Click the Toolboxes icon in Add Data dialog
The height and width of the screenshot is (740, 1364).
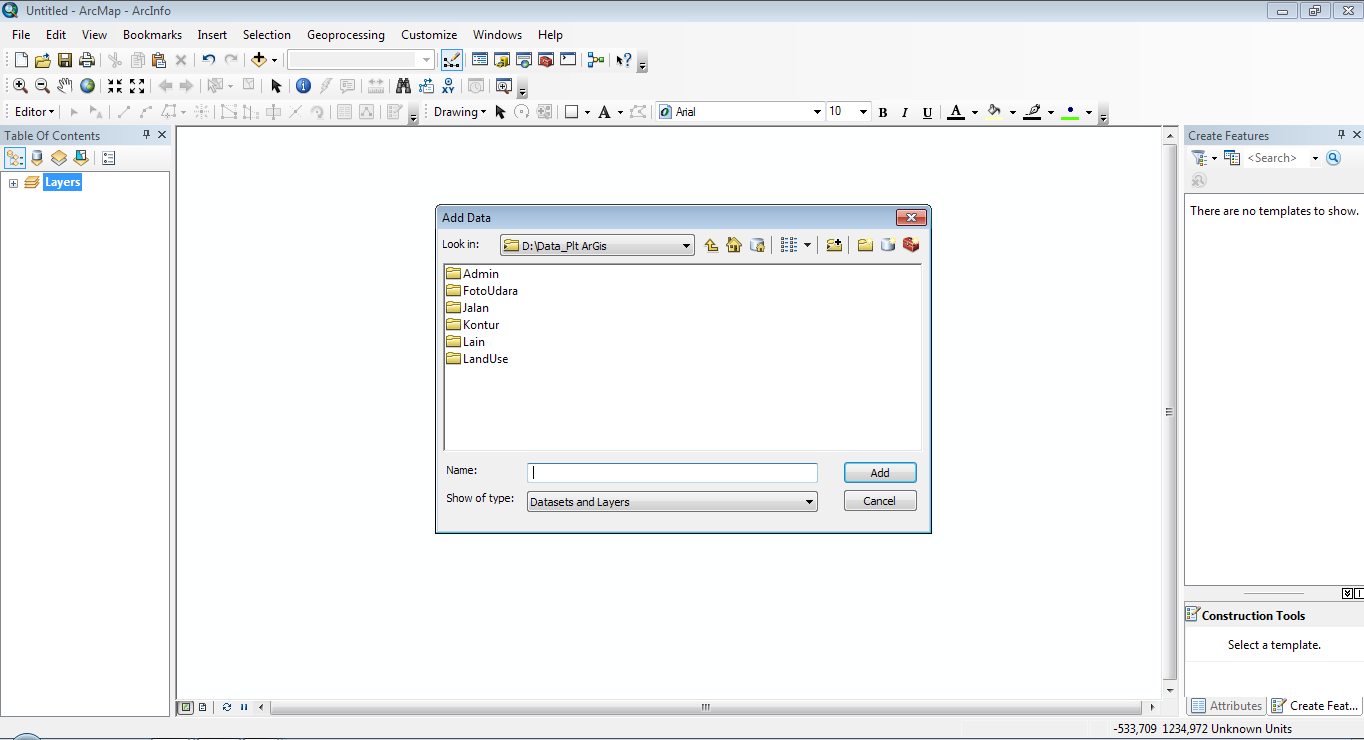[911, 245]
